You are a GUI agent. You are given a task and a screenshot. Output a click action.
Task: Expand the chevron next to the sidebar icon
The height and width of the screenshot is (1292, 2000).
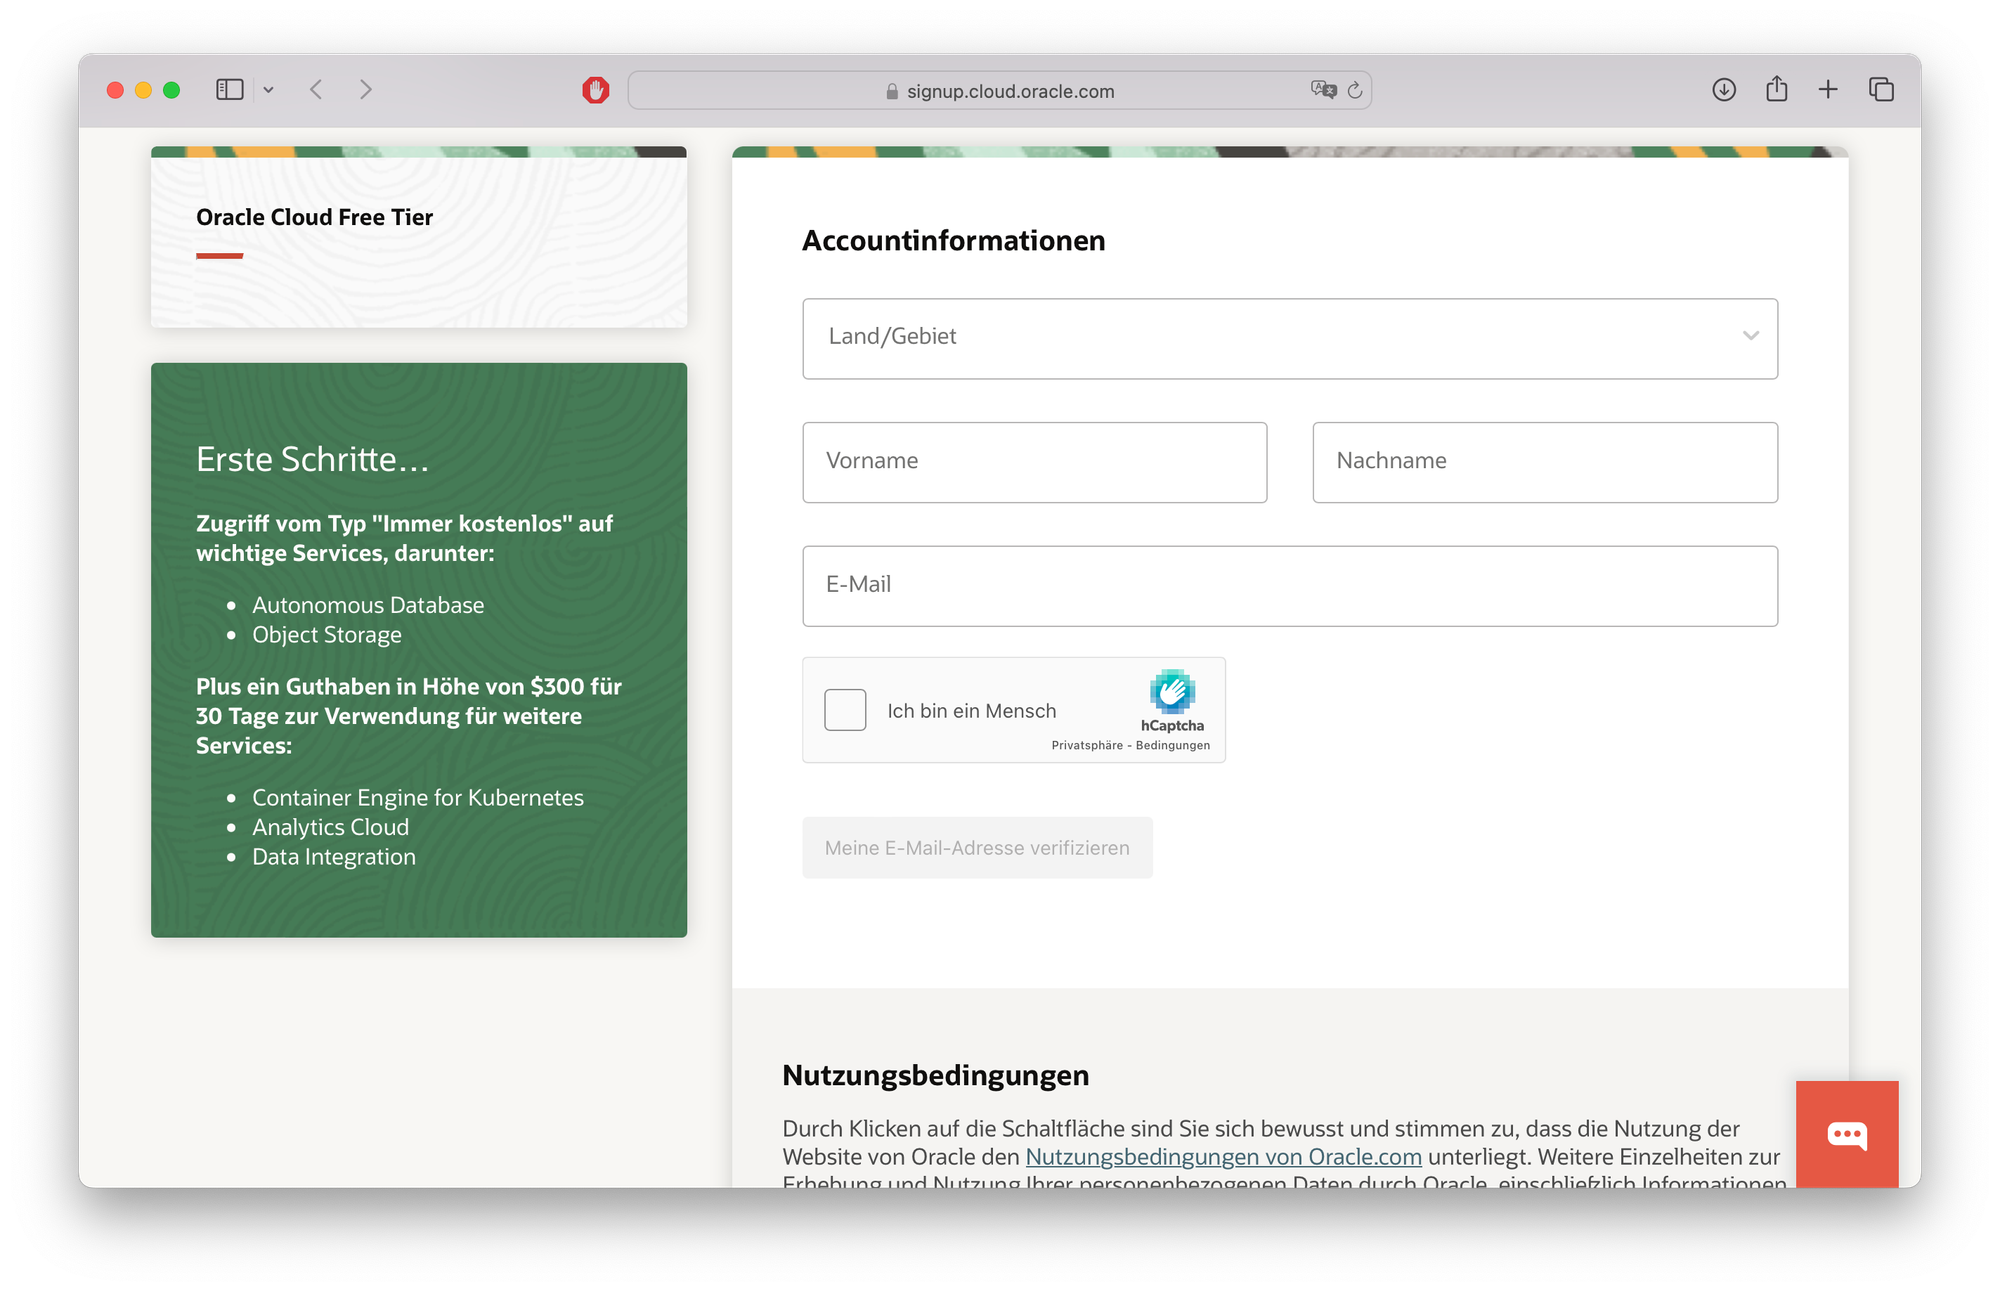click(267, 89)
